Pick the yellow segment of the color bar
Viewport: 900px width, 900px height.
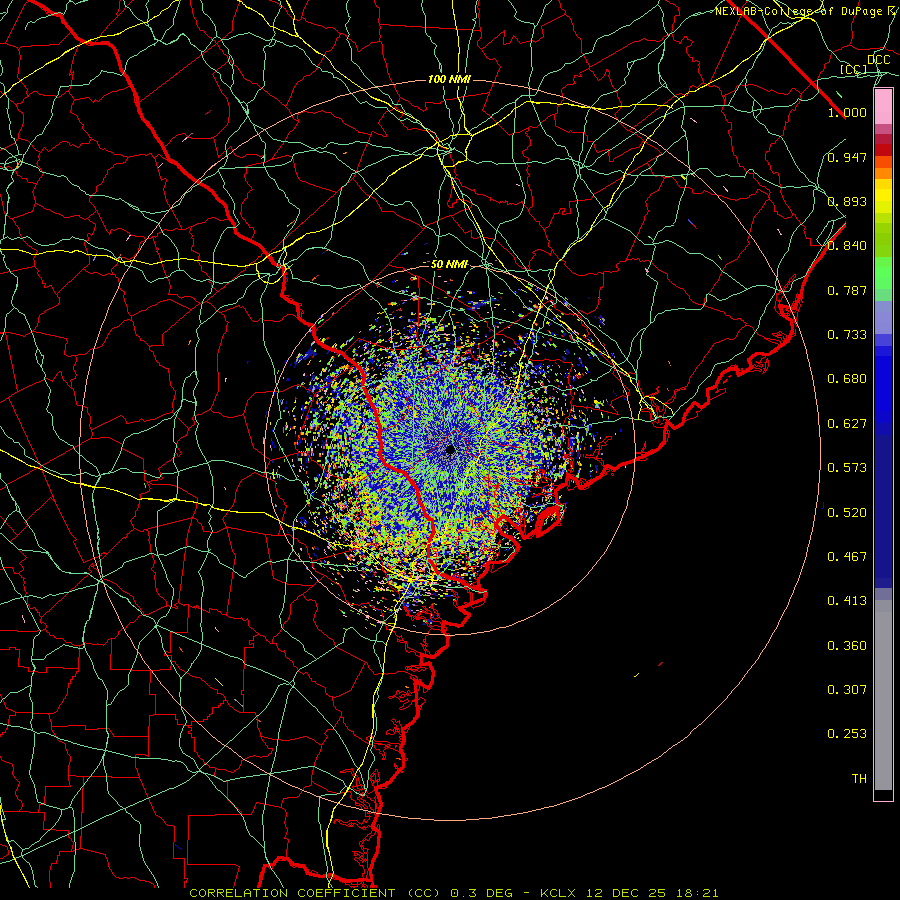883,196
